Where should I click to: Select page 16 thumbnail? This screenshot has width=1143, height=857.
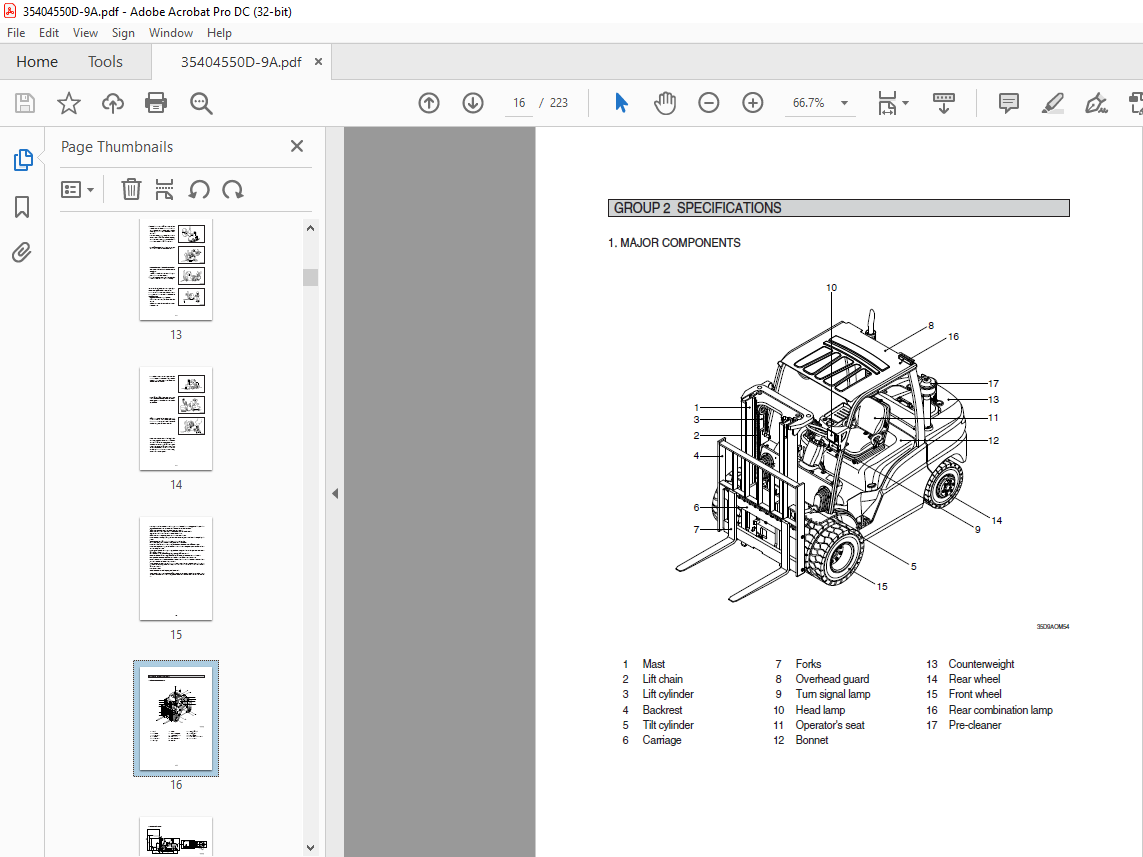[x=176, y=719]
